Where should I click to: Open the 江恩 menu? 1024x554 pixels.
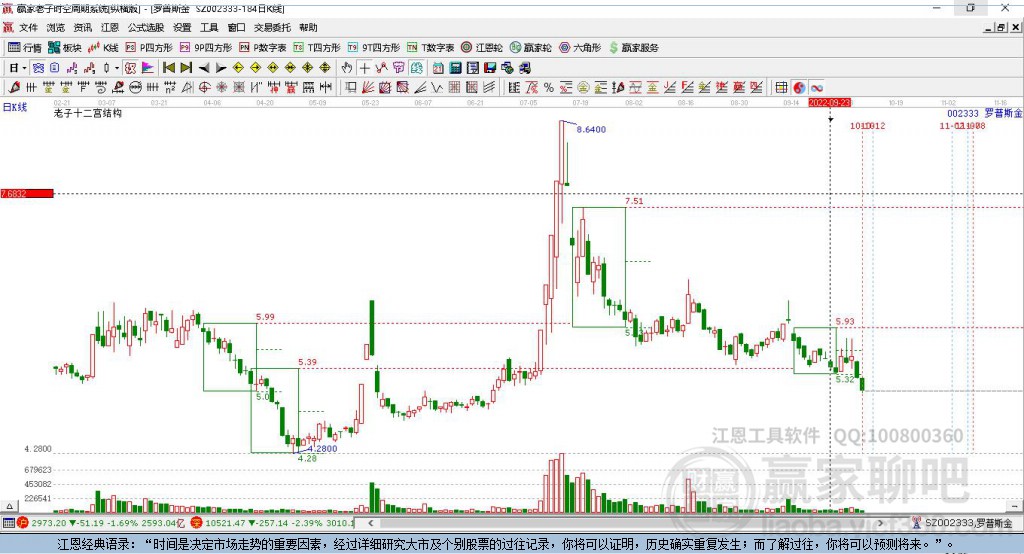click(x=110, y=27)
